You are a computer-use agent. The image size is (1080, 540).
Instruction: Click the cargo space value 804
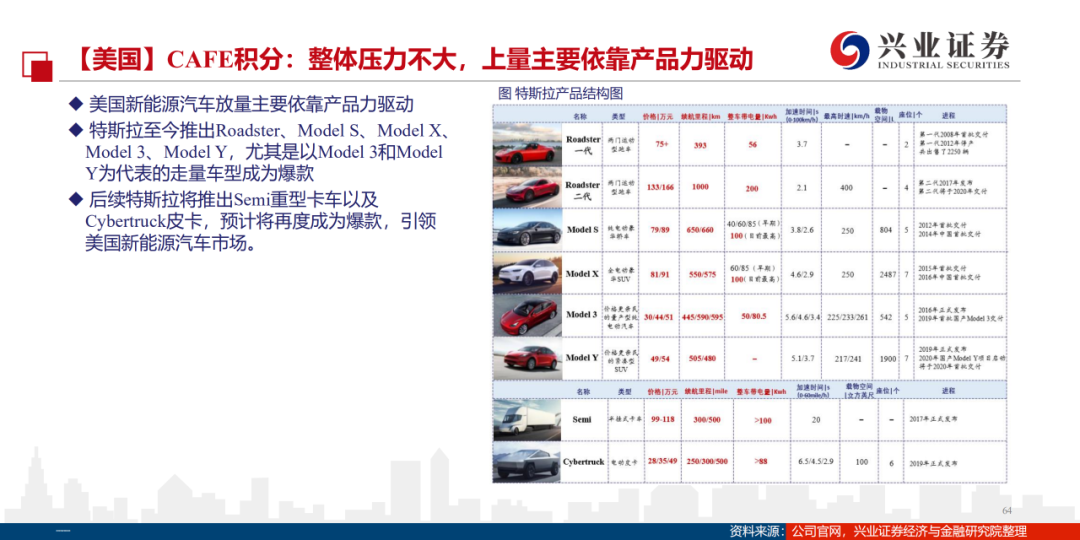[886, 230]
